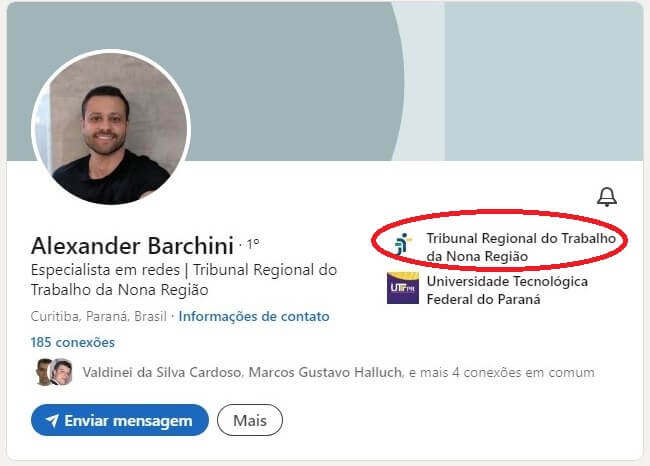Click the Alexander Barchini name heading
650x466 pixels.
point(132,245)
